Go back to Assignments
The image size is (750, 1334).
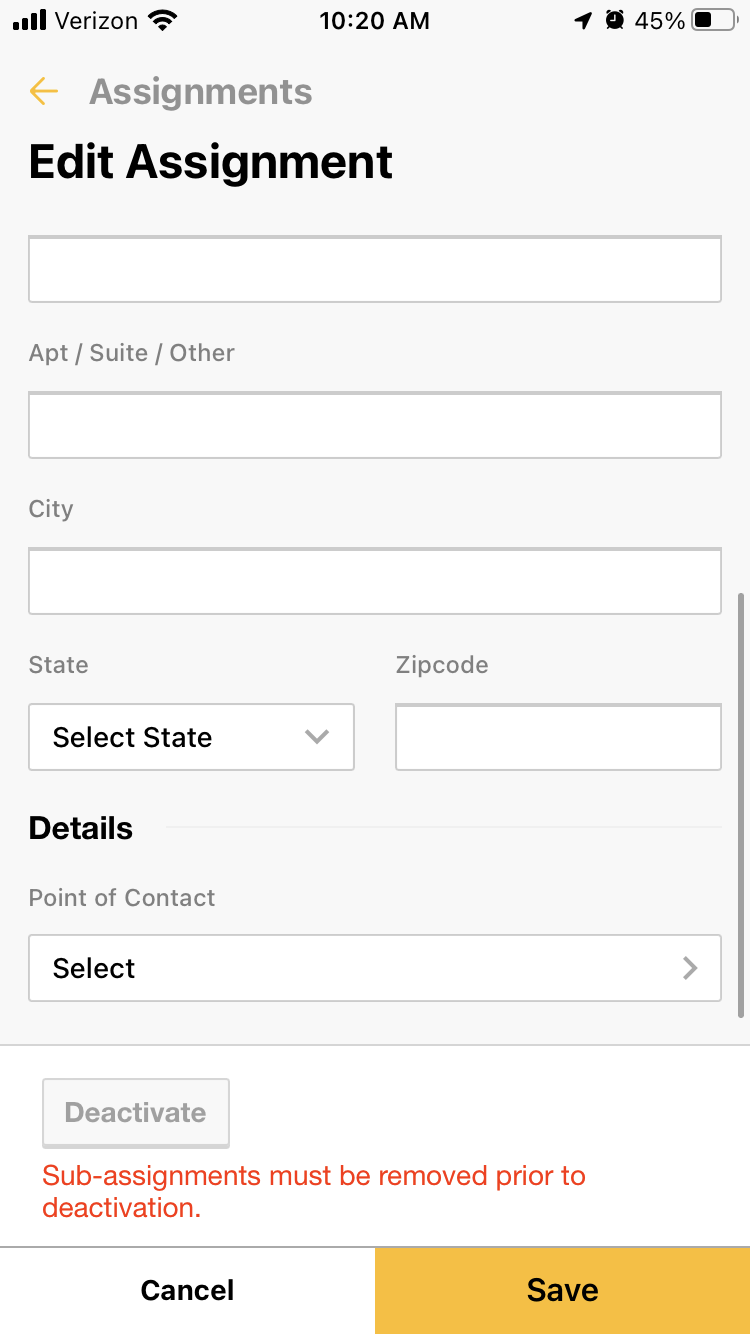(x=201, y=92)
